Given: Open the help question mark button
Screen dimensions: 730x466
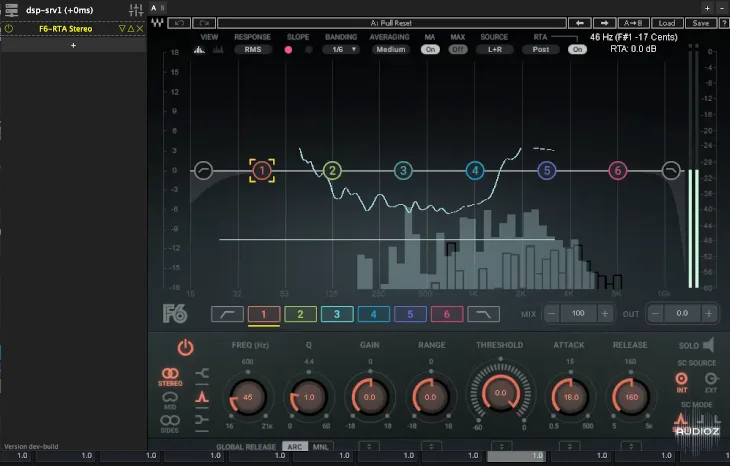Looking at the screenshot, I should [x=724, y=23].
